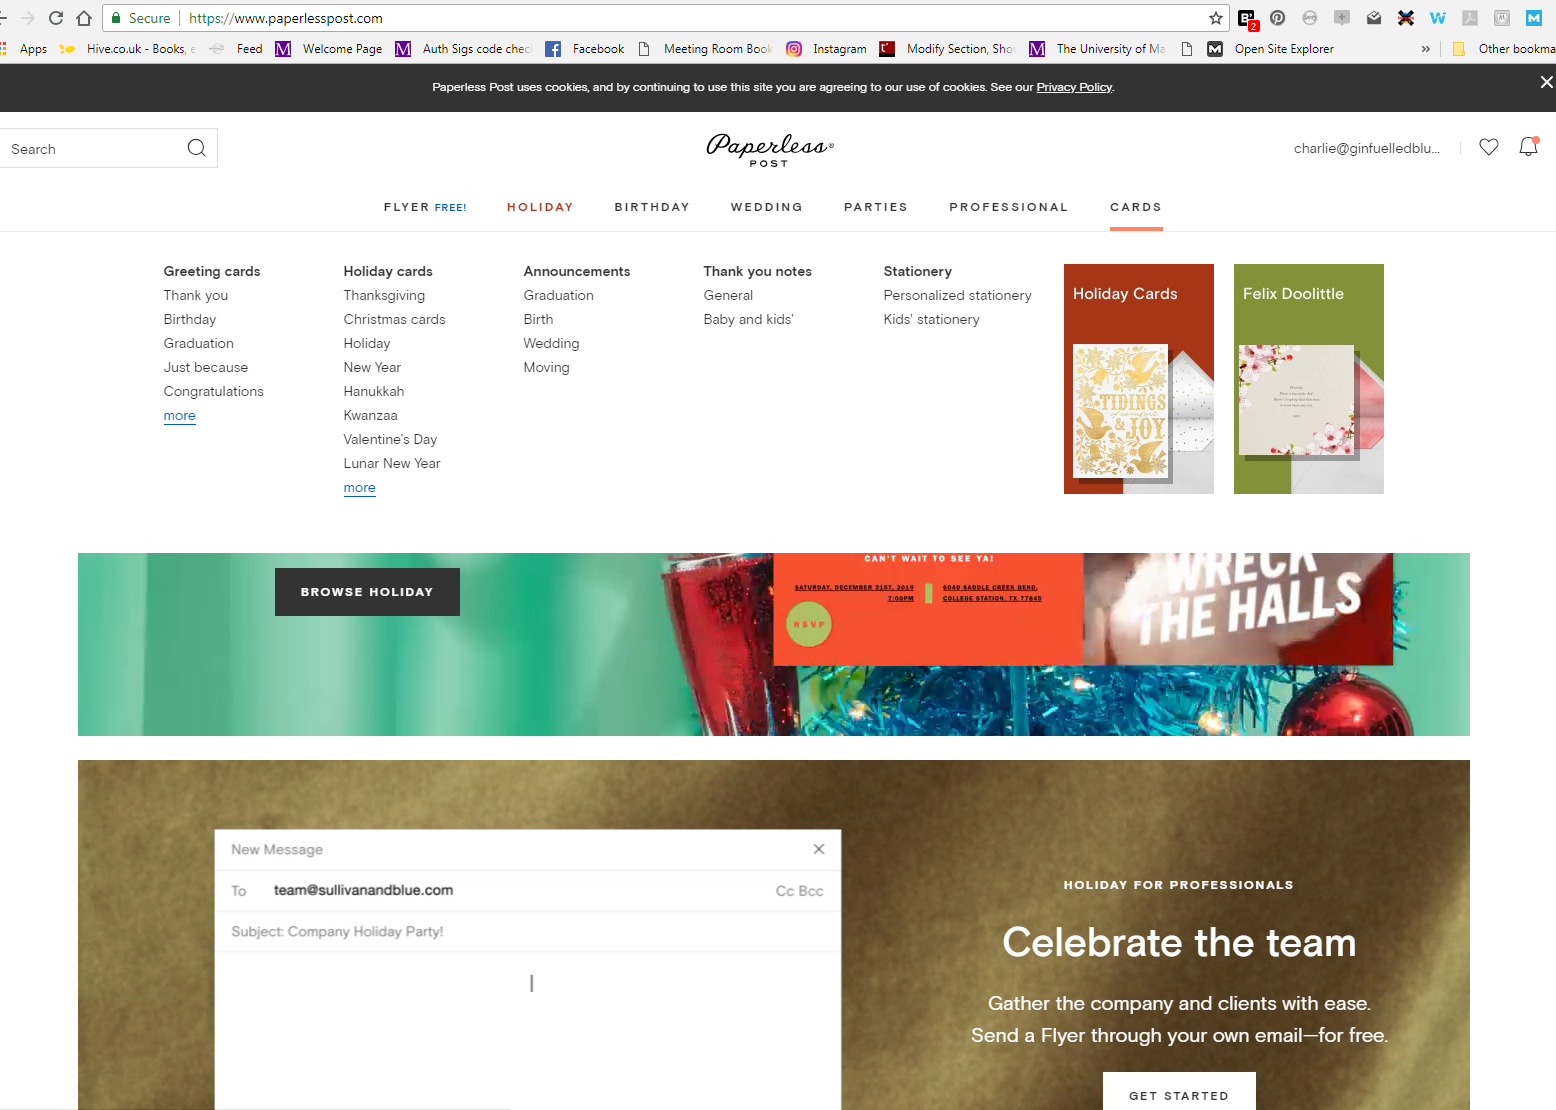
Task: Open the Pinterest extension icon
Action: (1278, 18)
